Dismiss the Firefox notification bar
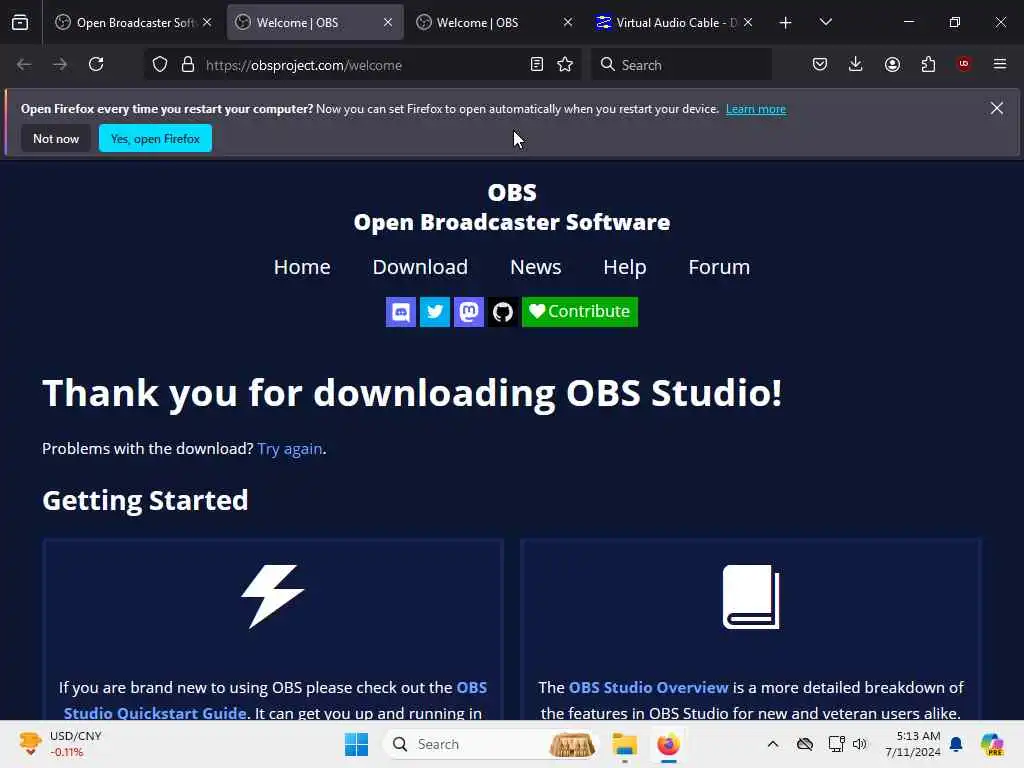1024x768 pixels. point(997,108)
